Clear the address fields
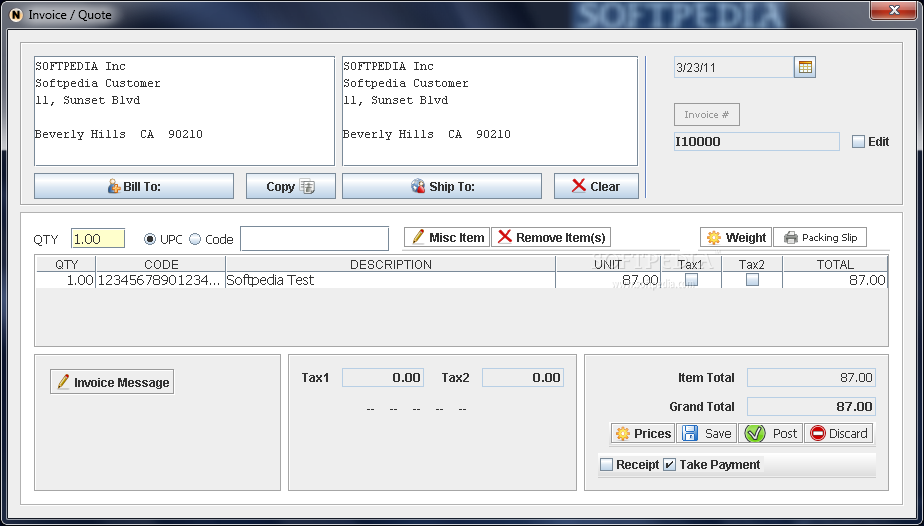Viewport: 924px width, 526px height. (596, 186)
